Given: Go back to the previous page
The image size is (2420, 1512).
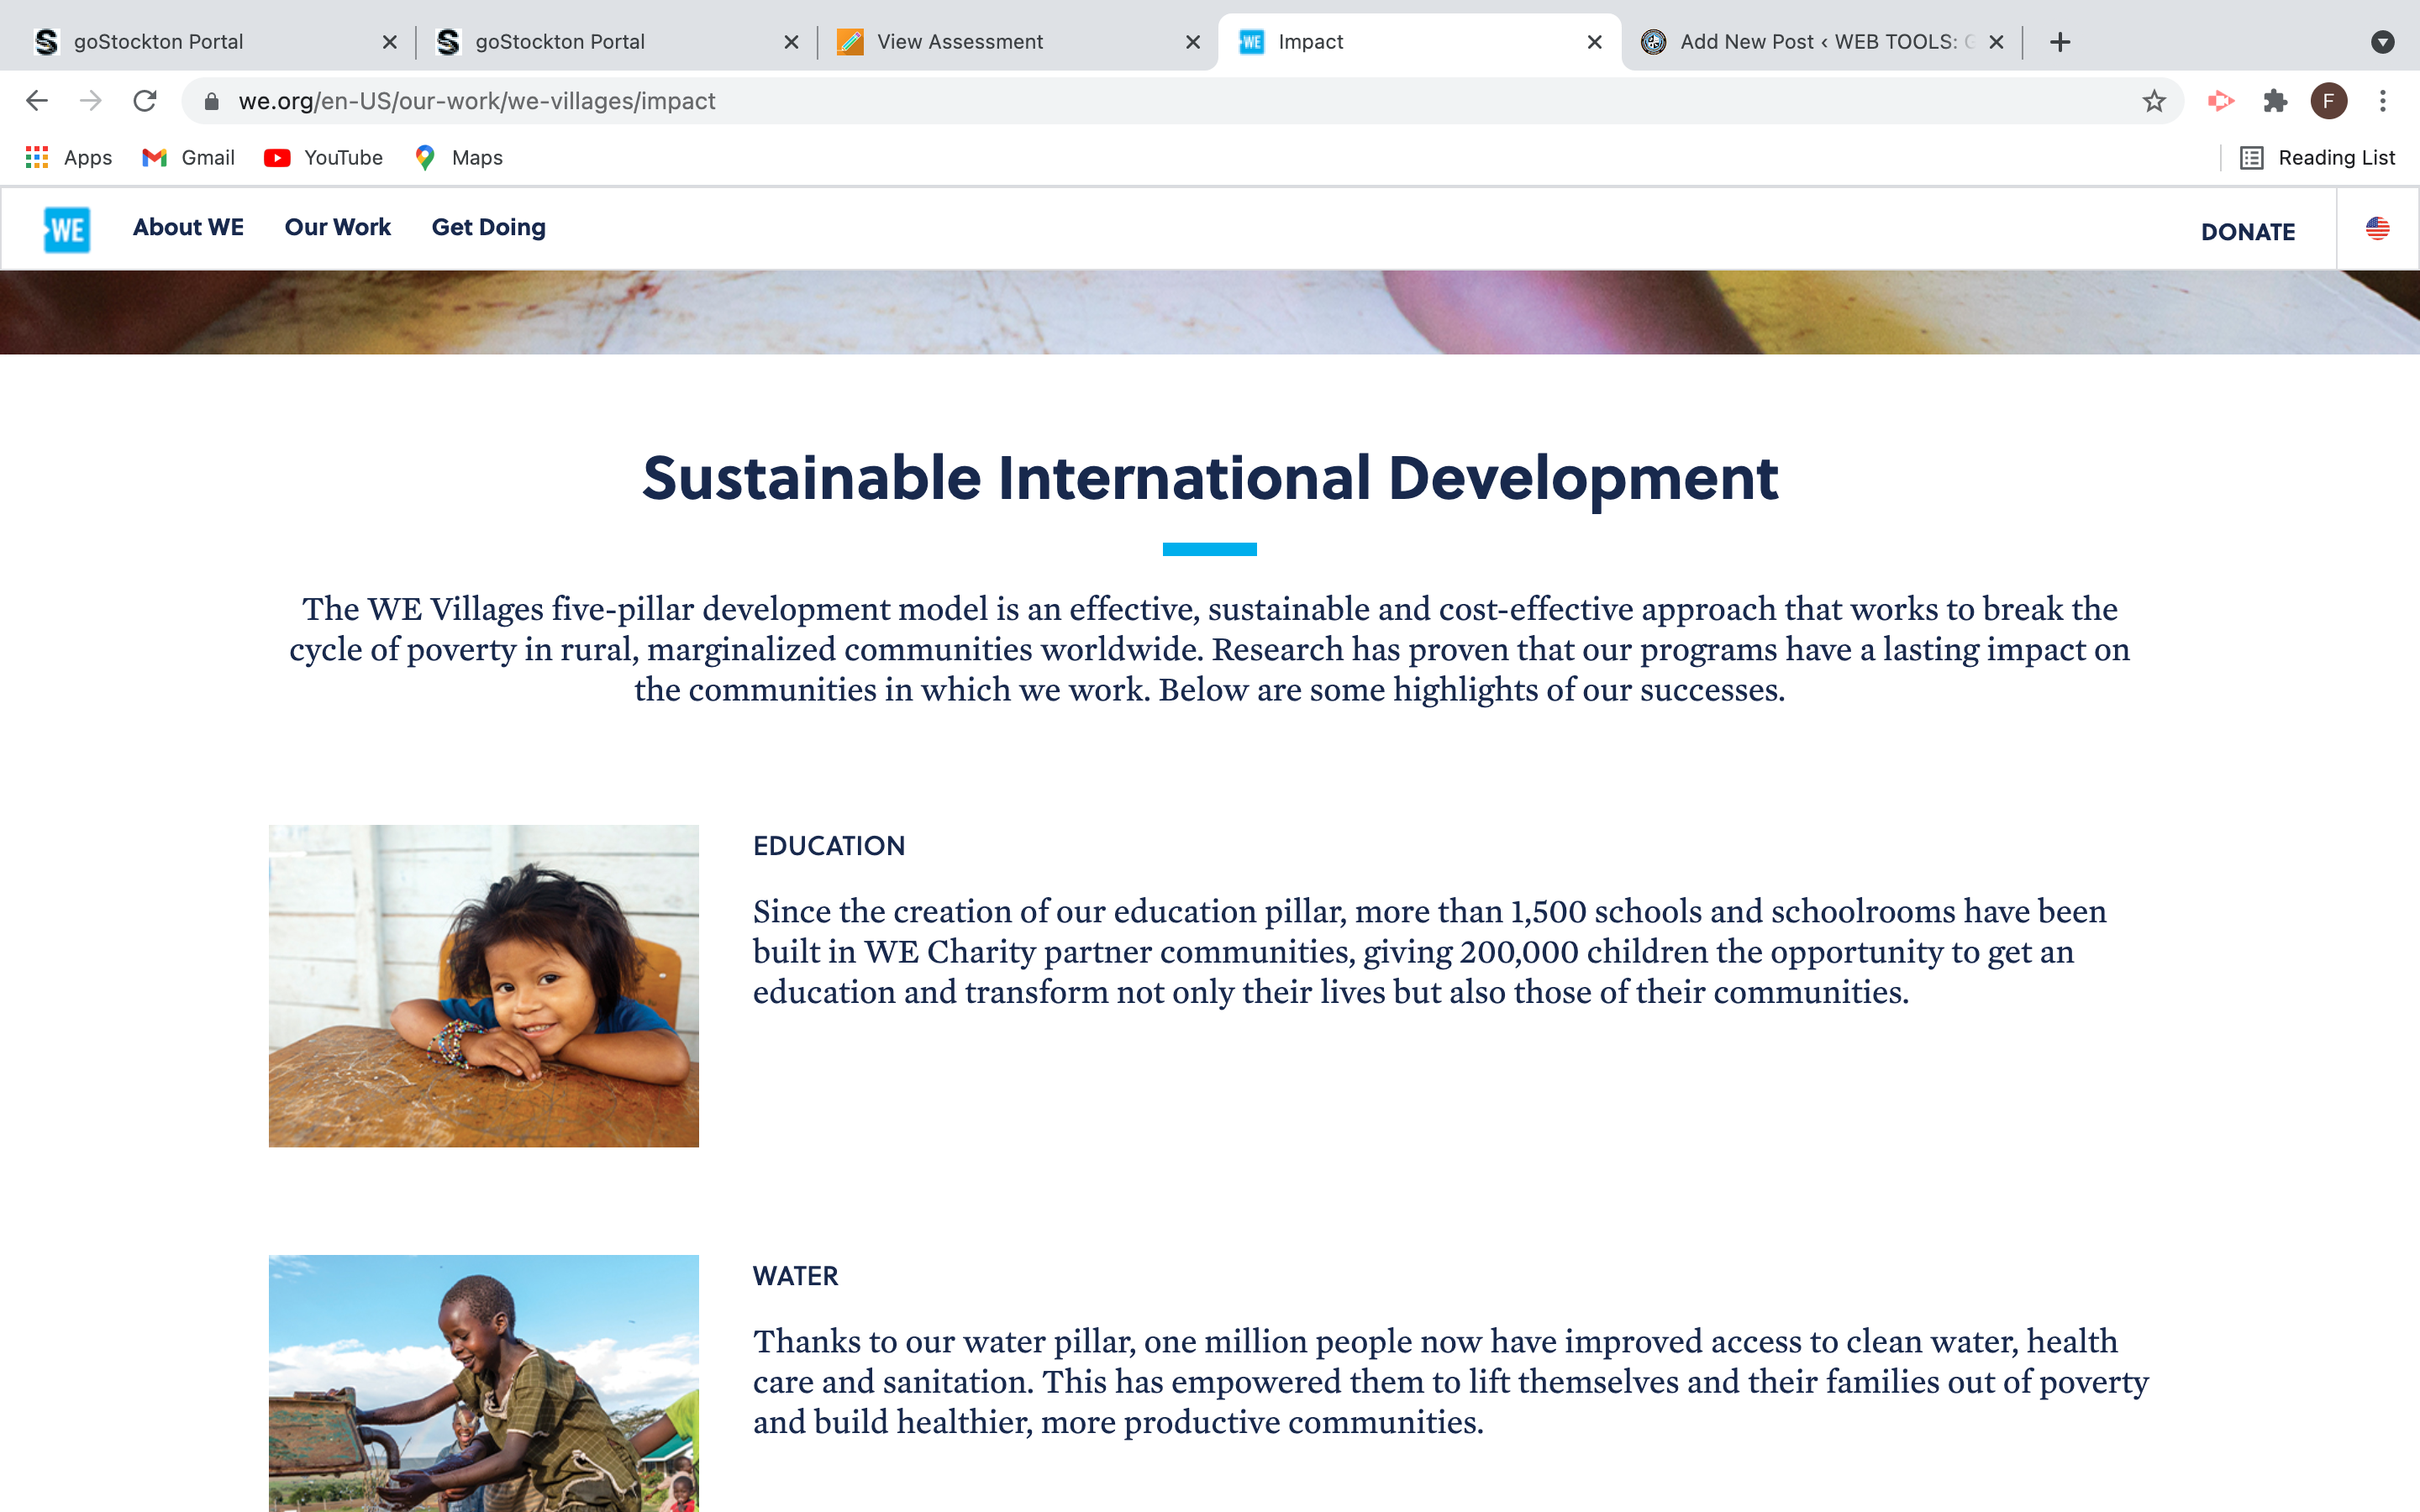Looking at the screenshot, I should (x=37, y=101).
